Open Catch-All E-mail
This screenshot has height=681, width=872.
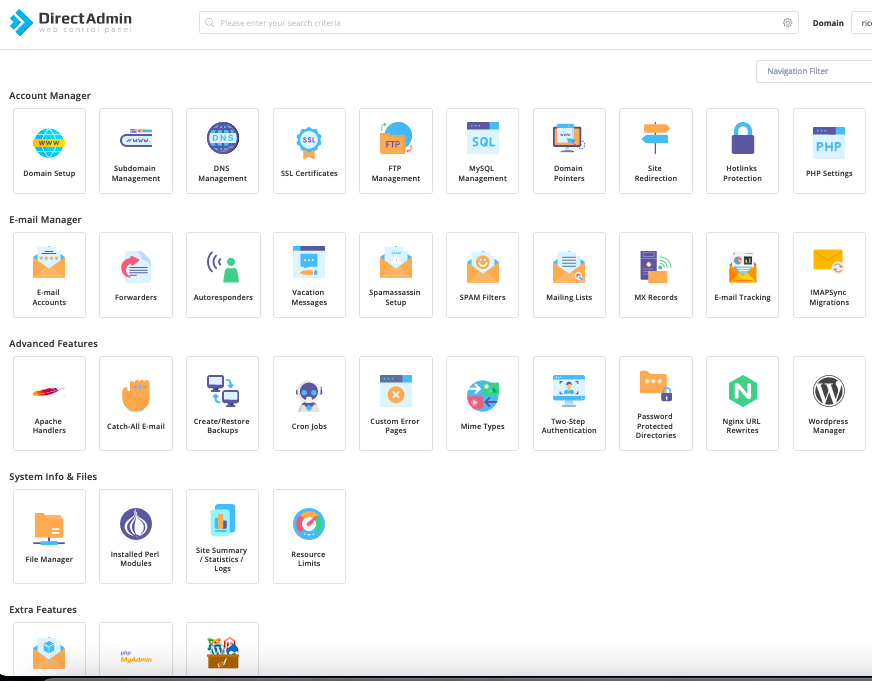136,403
